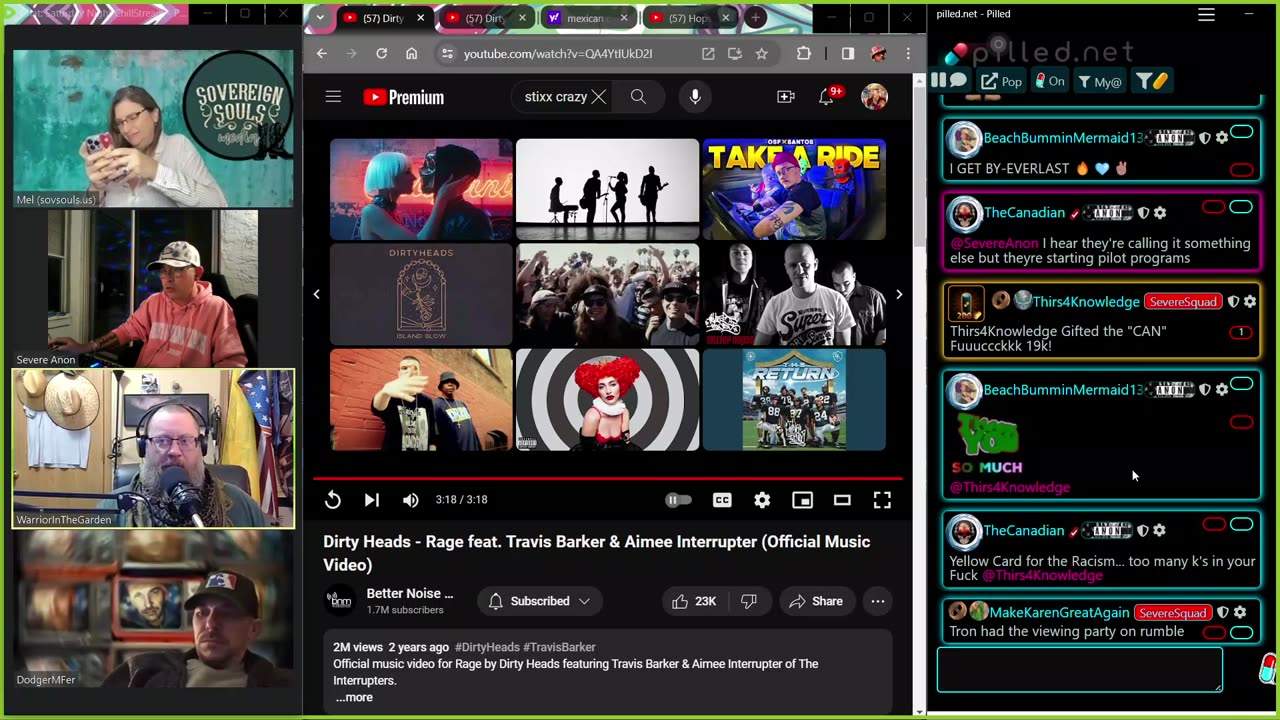Screen dimensions: 1280x720
Task: Click SevereSquad badge on Thirs4Knowledge message
Action: [1183, 302]
